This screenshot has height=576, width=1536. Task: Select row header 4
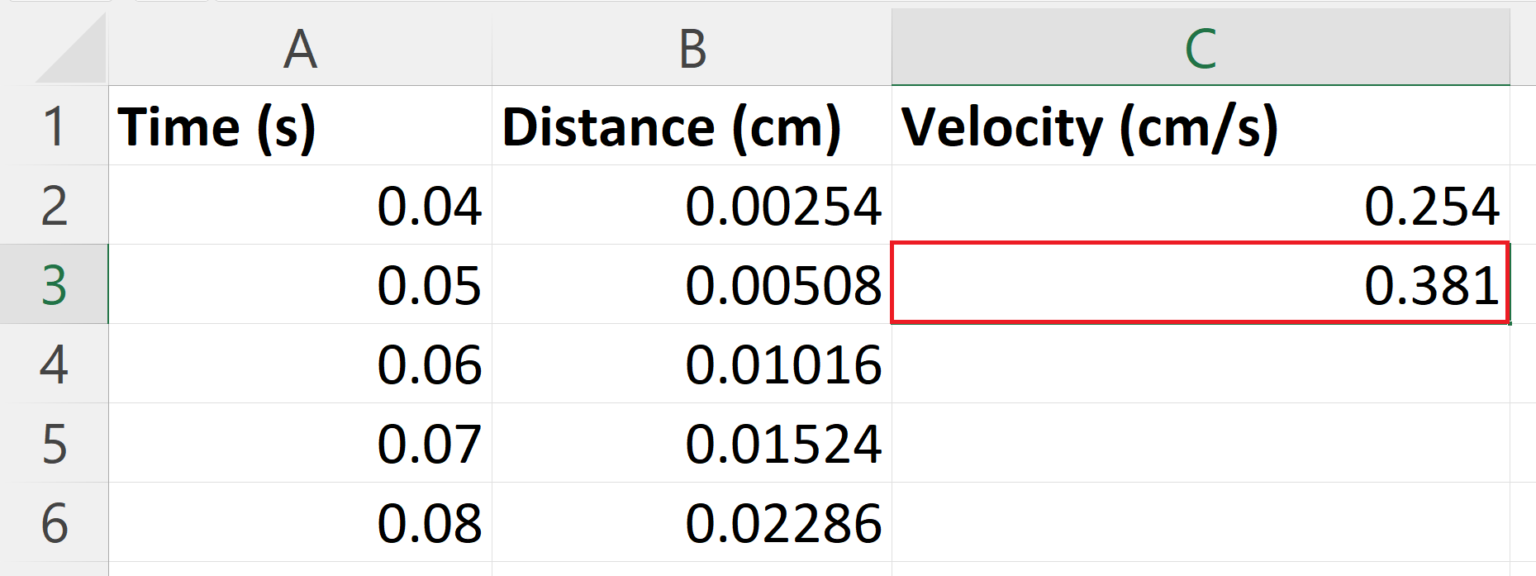coord(55,366)
